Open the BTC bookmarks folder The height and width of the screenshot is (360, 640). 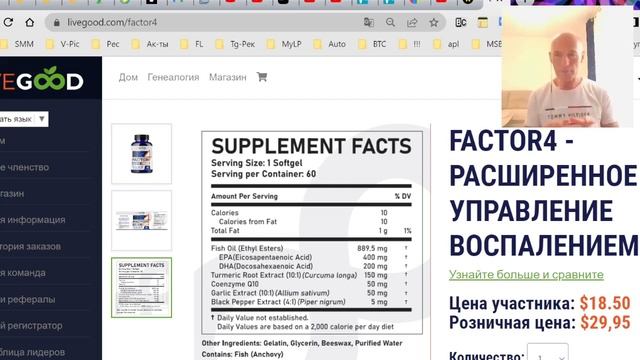[x=372, y=44]
